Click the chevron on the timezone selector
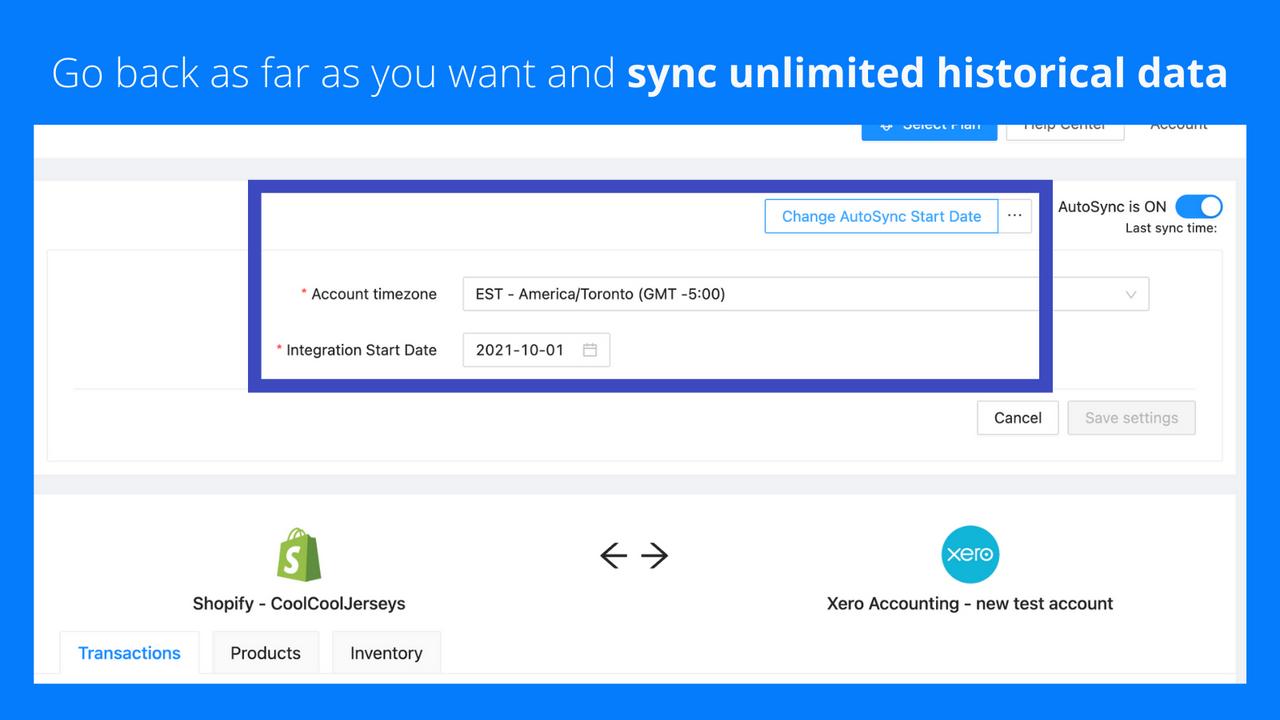 pyautogui.click(x=1130, y=293)
